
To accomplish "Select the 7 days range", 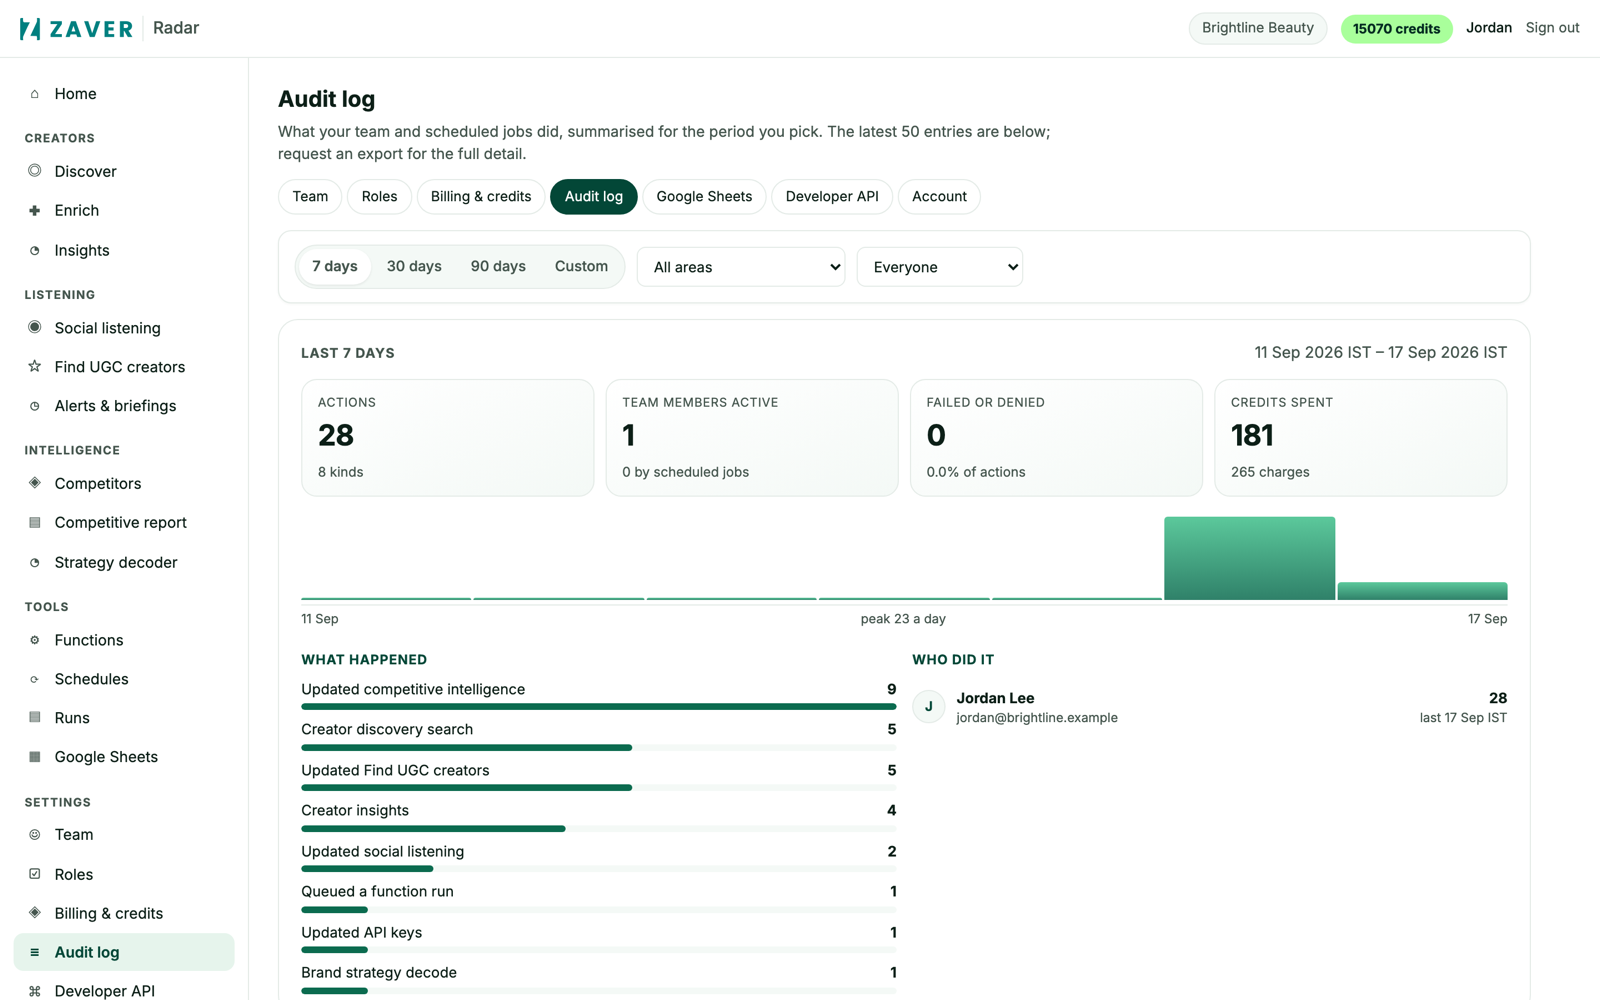I will point(335,266).
